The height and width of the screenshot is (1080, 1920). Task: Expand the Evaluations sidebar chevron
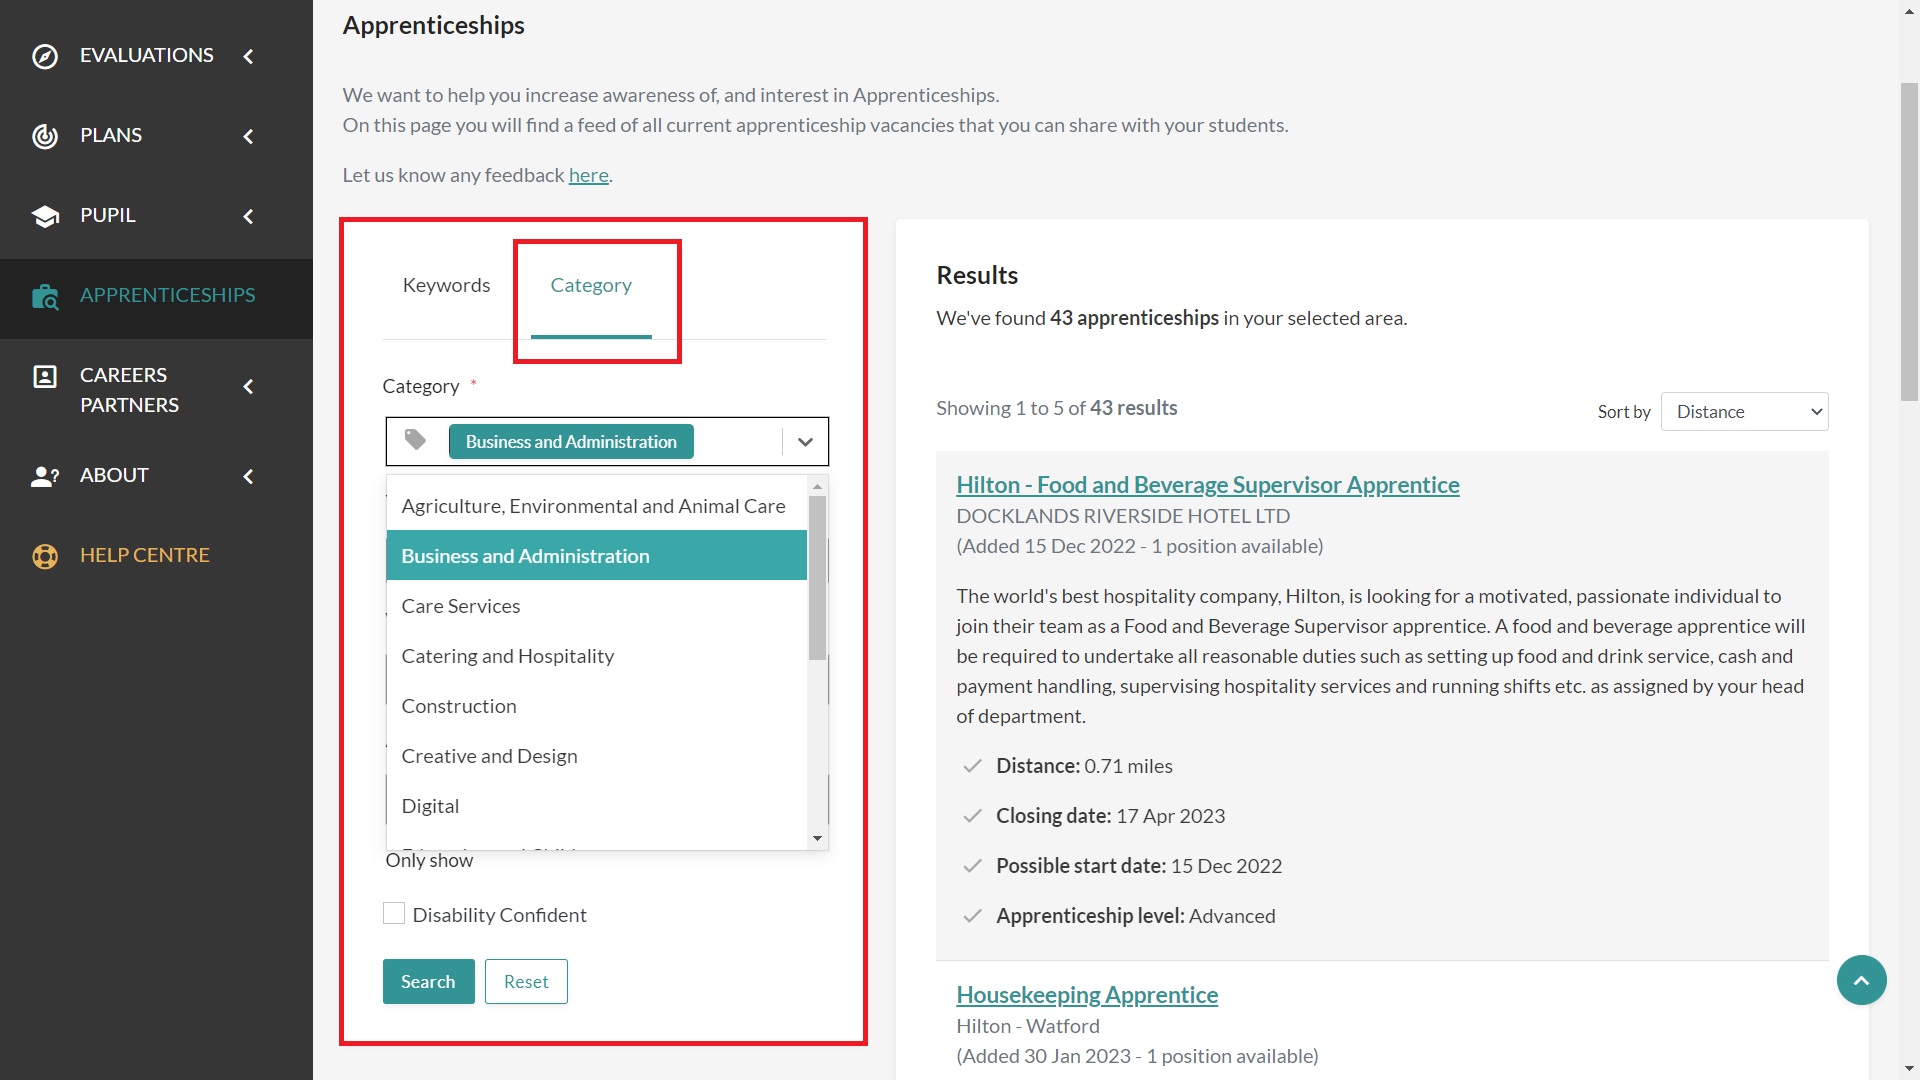pos(249,56)
